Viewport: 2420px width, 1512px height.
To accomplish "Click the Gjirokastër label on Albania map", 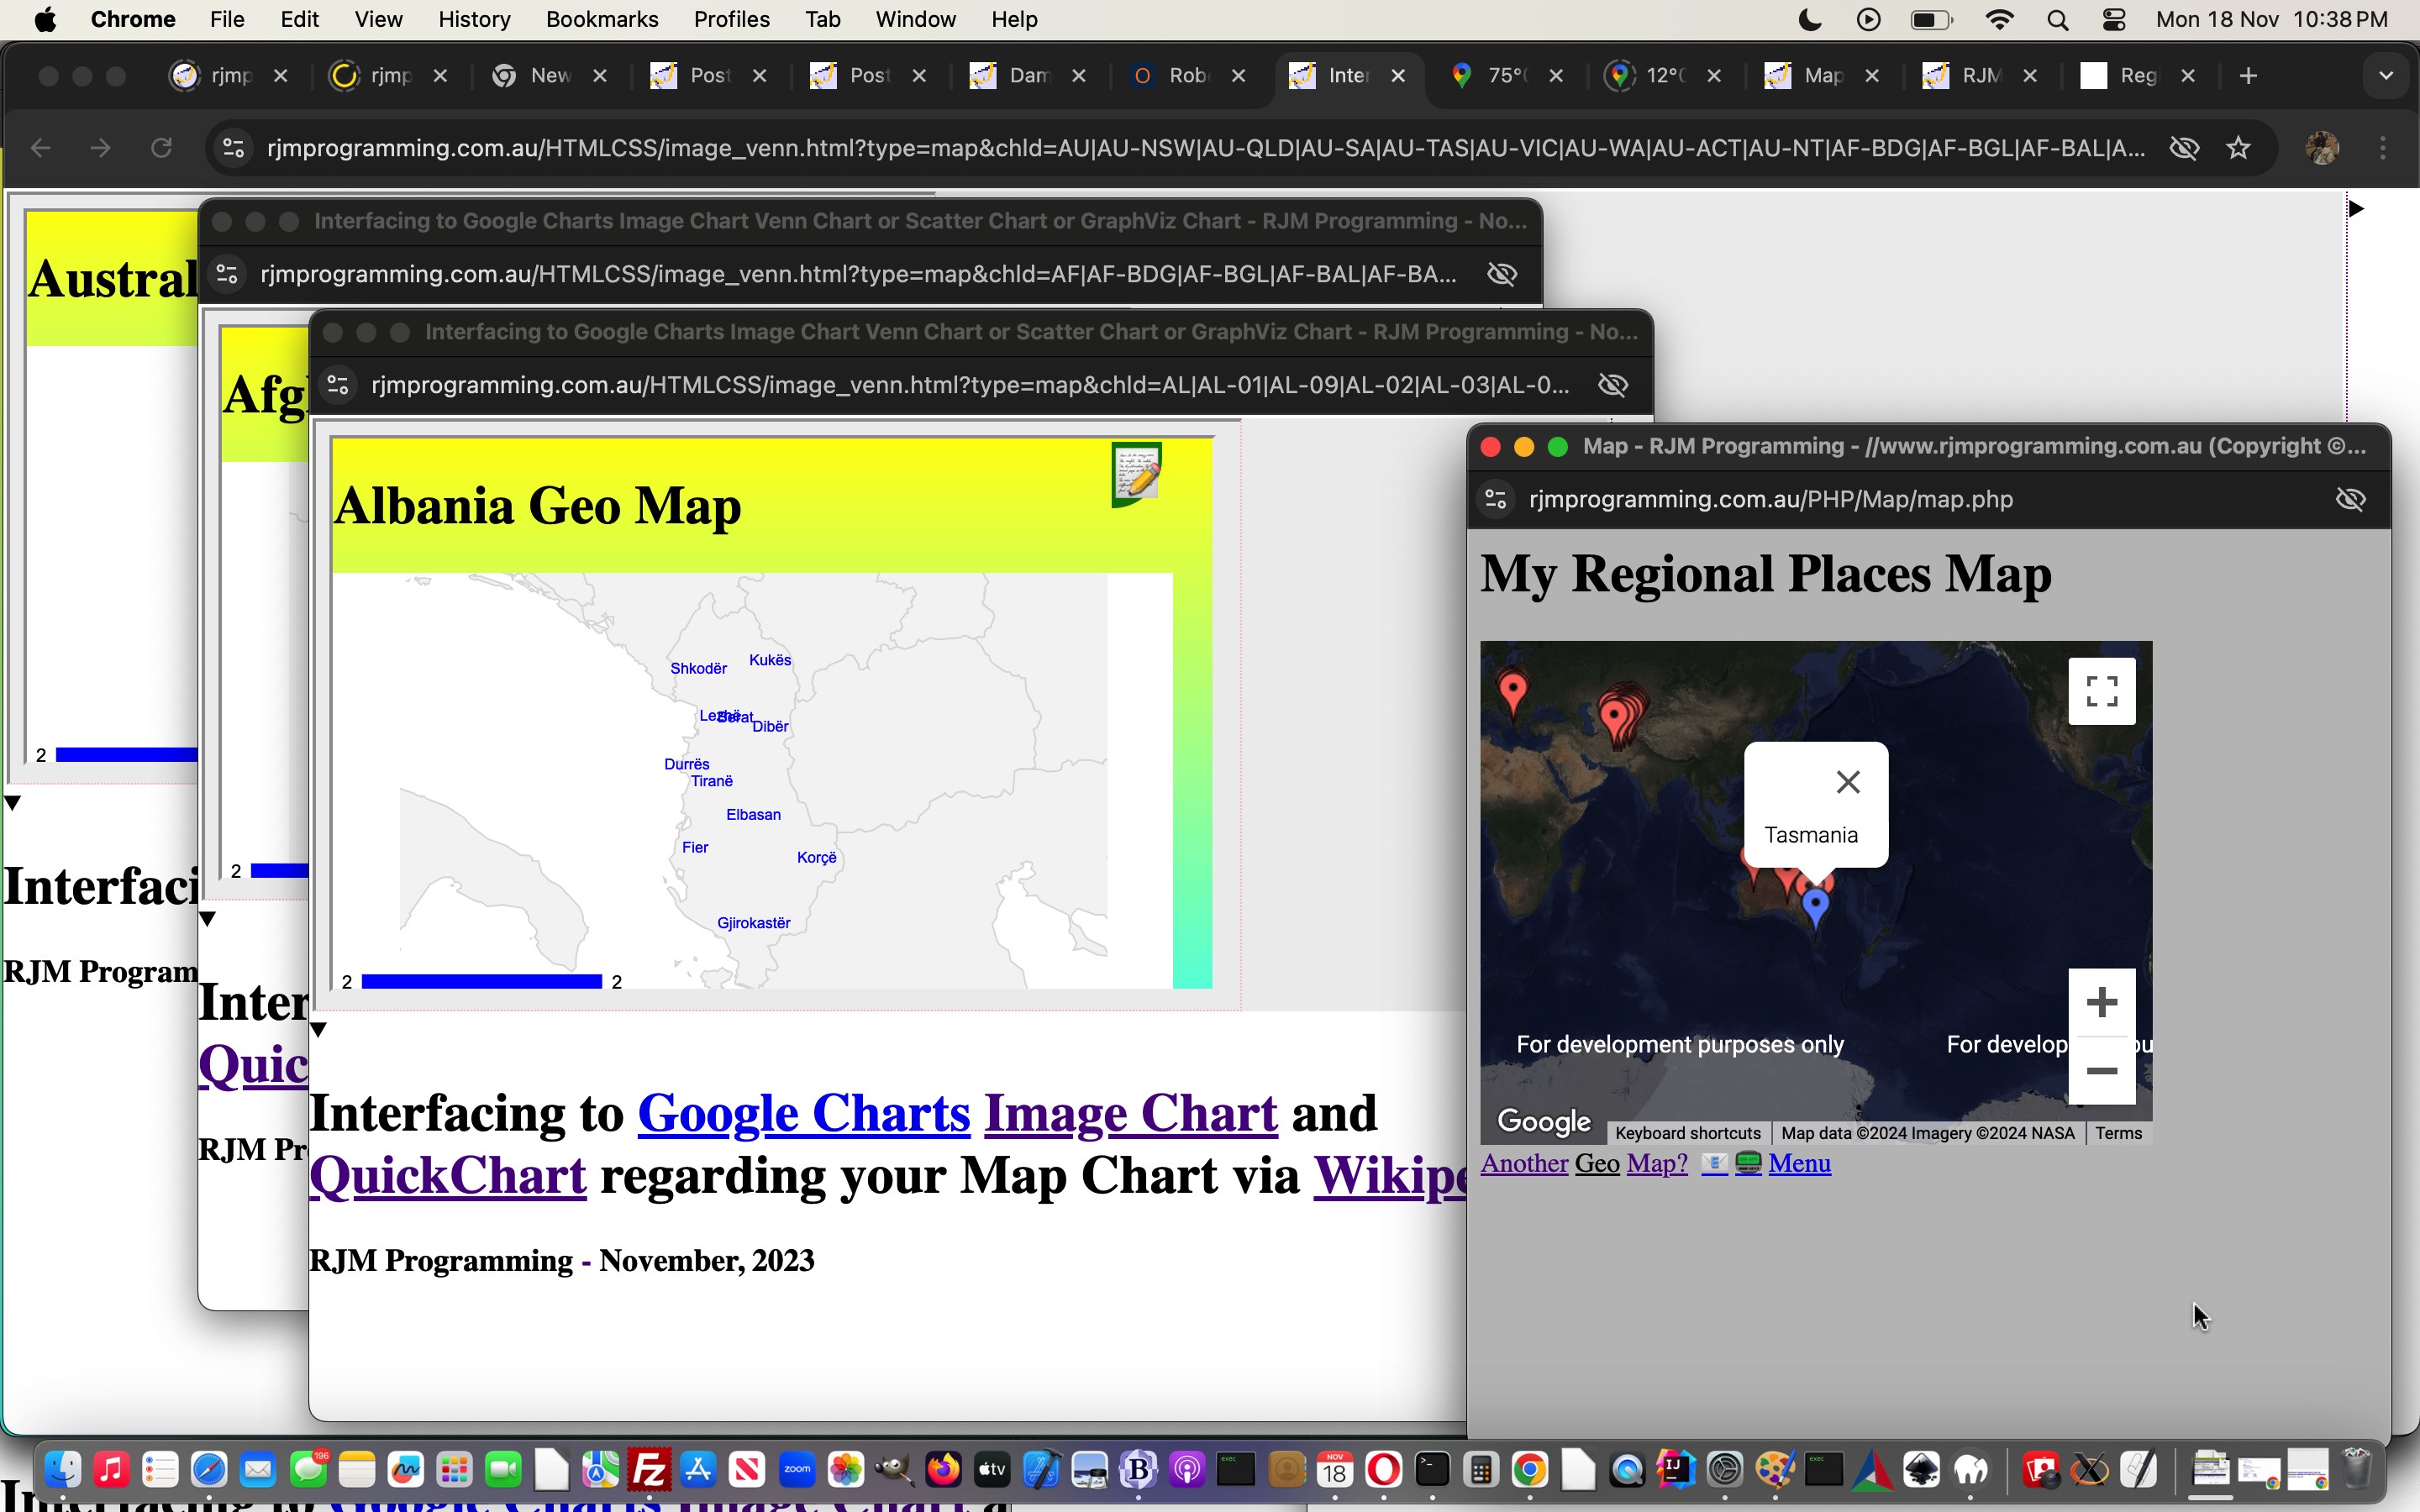I will click(754, 923).
